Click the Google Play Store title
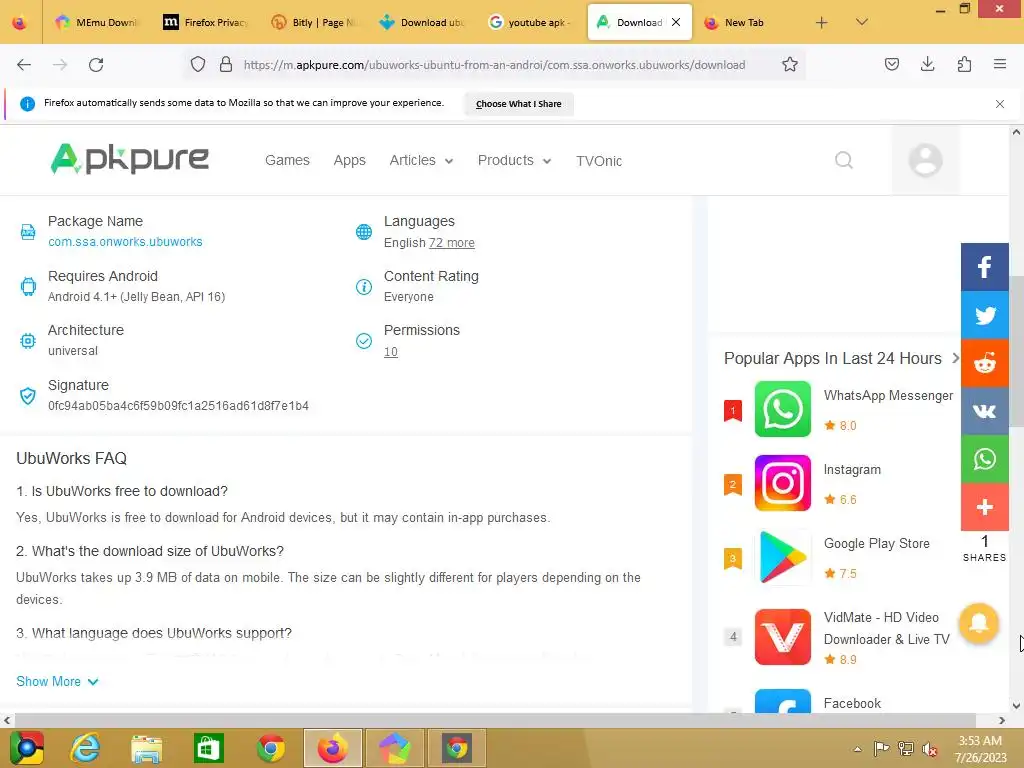This screenshot has width=1024, height=768. (x=876, y=543)
